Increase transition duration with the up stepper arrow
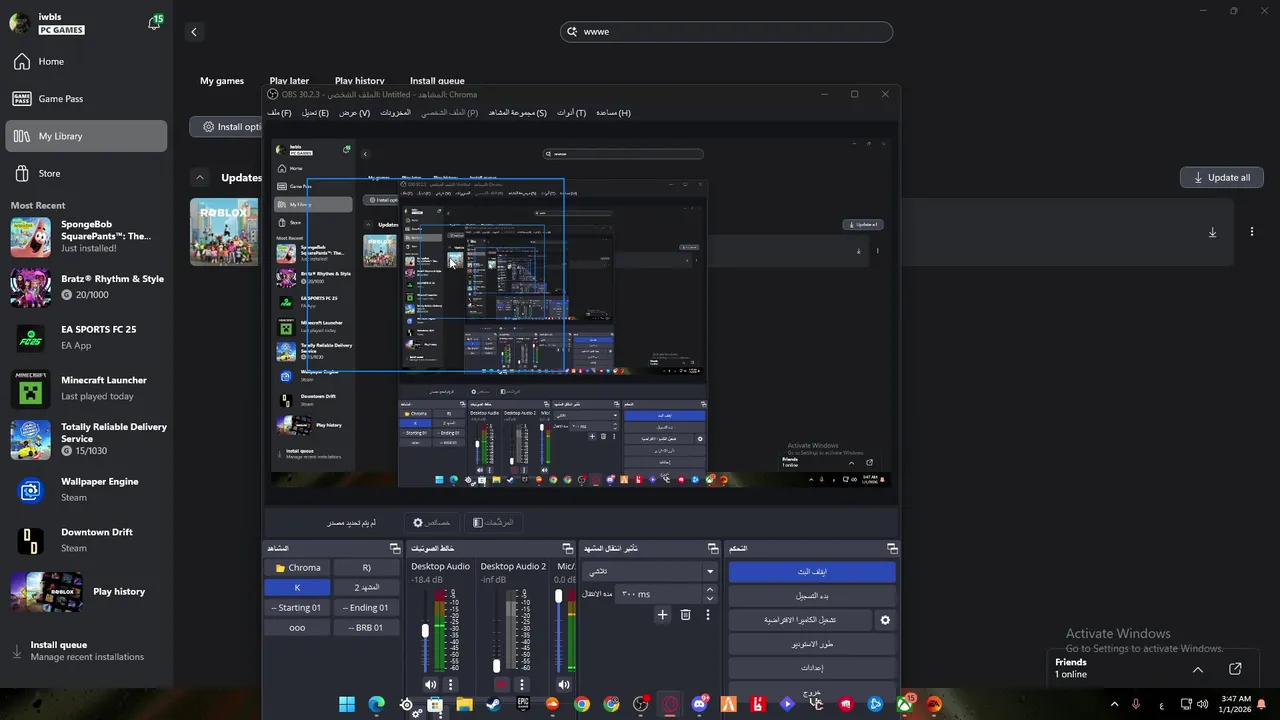The width and height of the screenshot is (1280, 720). [710, 589]
